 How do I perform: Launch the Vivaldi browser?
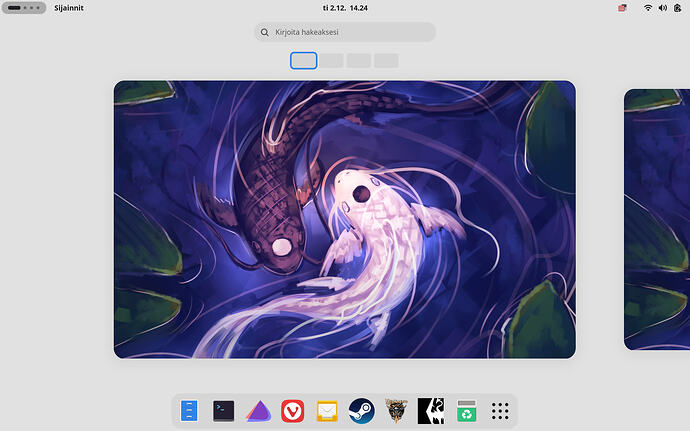tap(292, 411)
